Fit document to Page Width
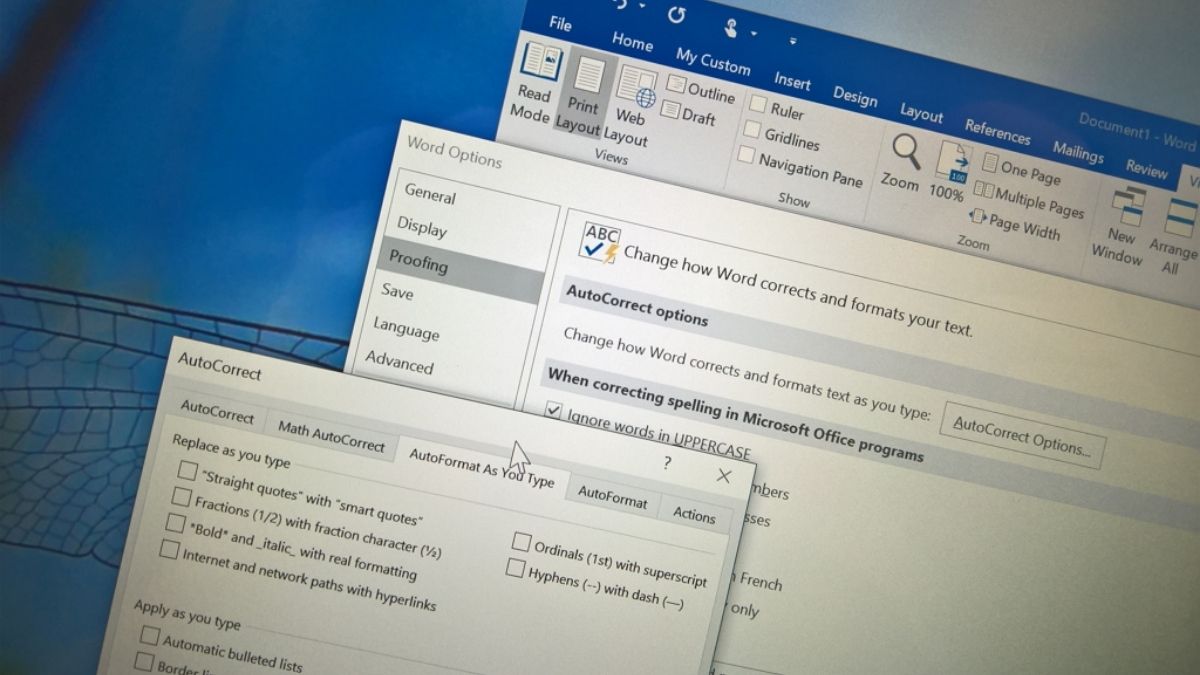 click(x=1014, y=224)
